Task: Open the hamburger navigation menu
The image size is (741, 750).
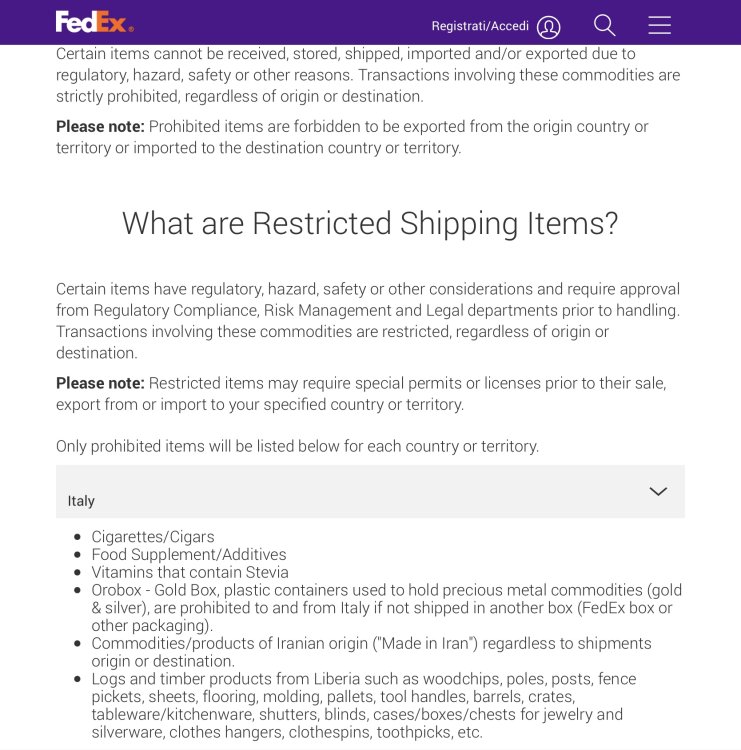Action: pos(659,25)
